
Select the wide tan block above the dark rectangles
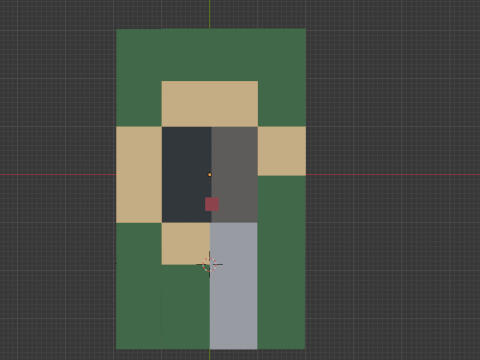point(210,104)
